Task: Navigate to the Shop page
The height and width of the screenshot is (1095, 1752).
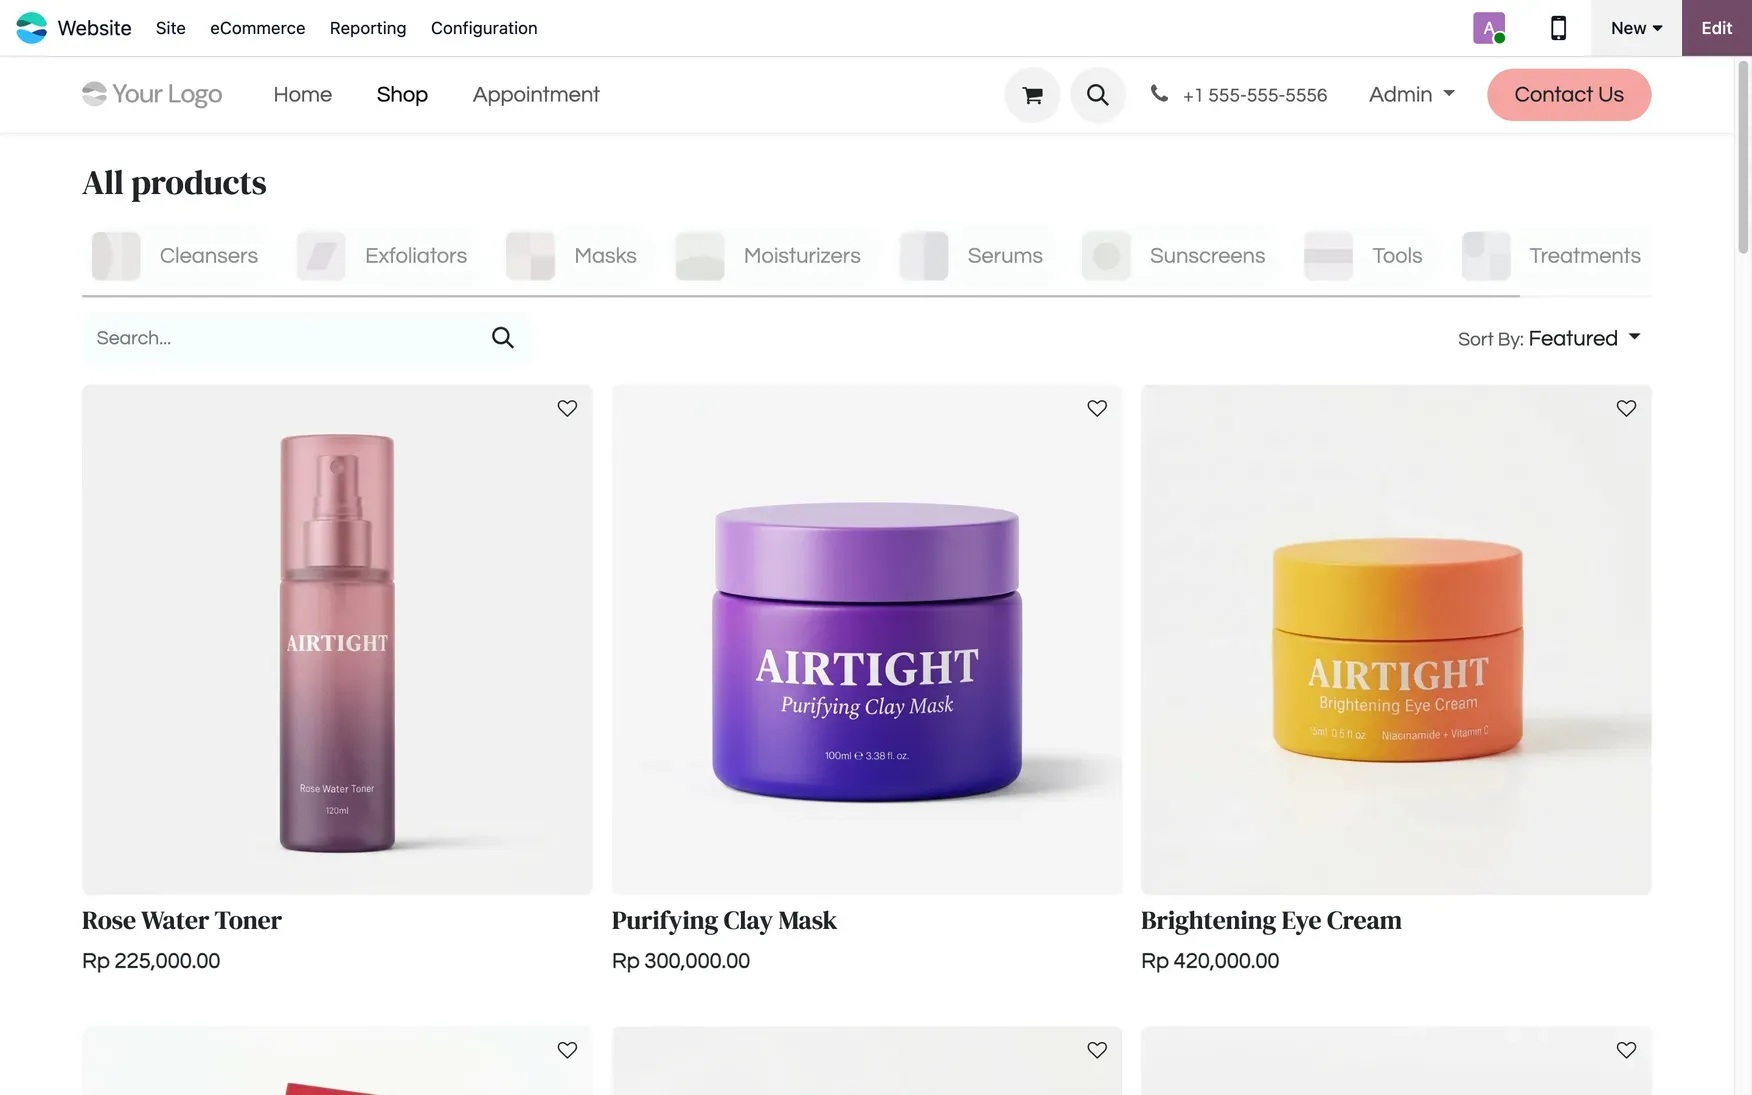Action: point(402,94)
